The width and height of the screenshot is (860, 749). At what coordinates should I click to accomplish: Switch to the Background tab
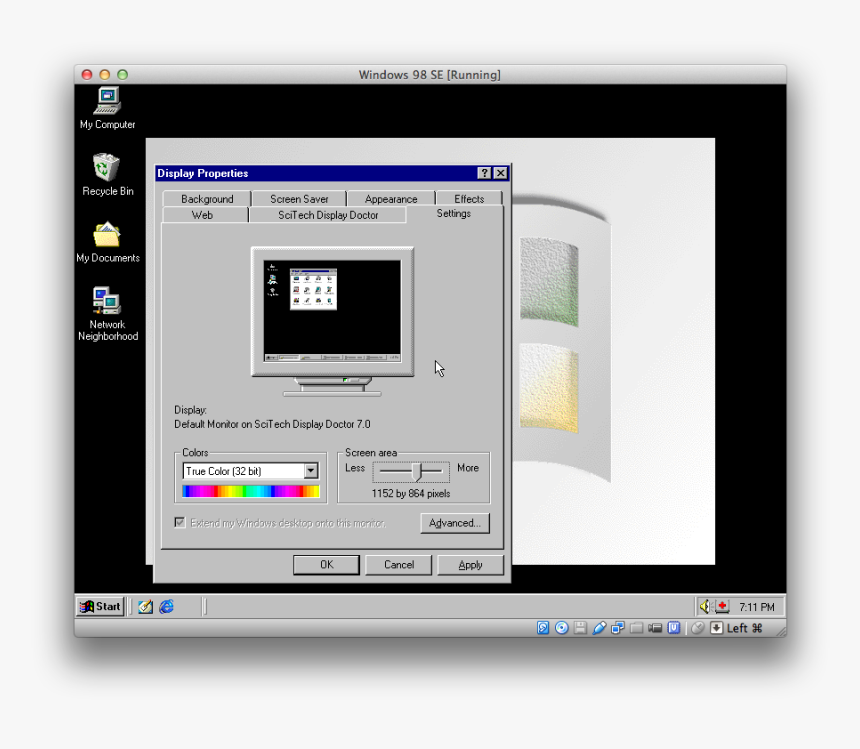(x=207, y=198)
